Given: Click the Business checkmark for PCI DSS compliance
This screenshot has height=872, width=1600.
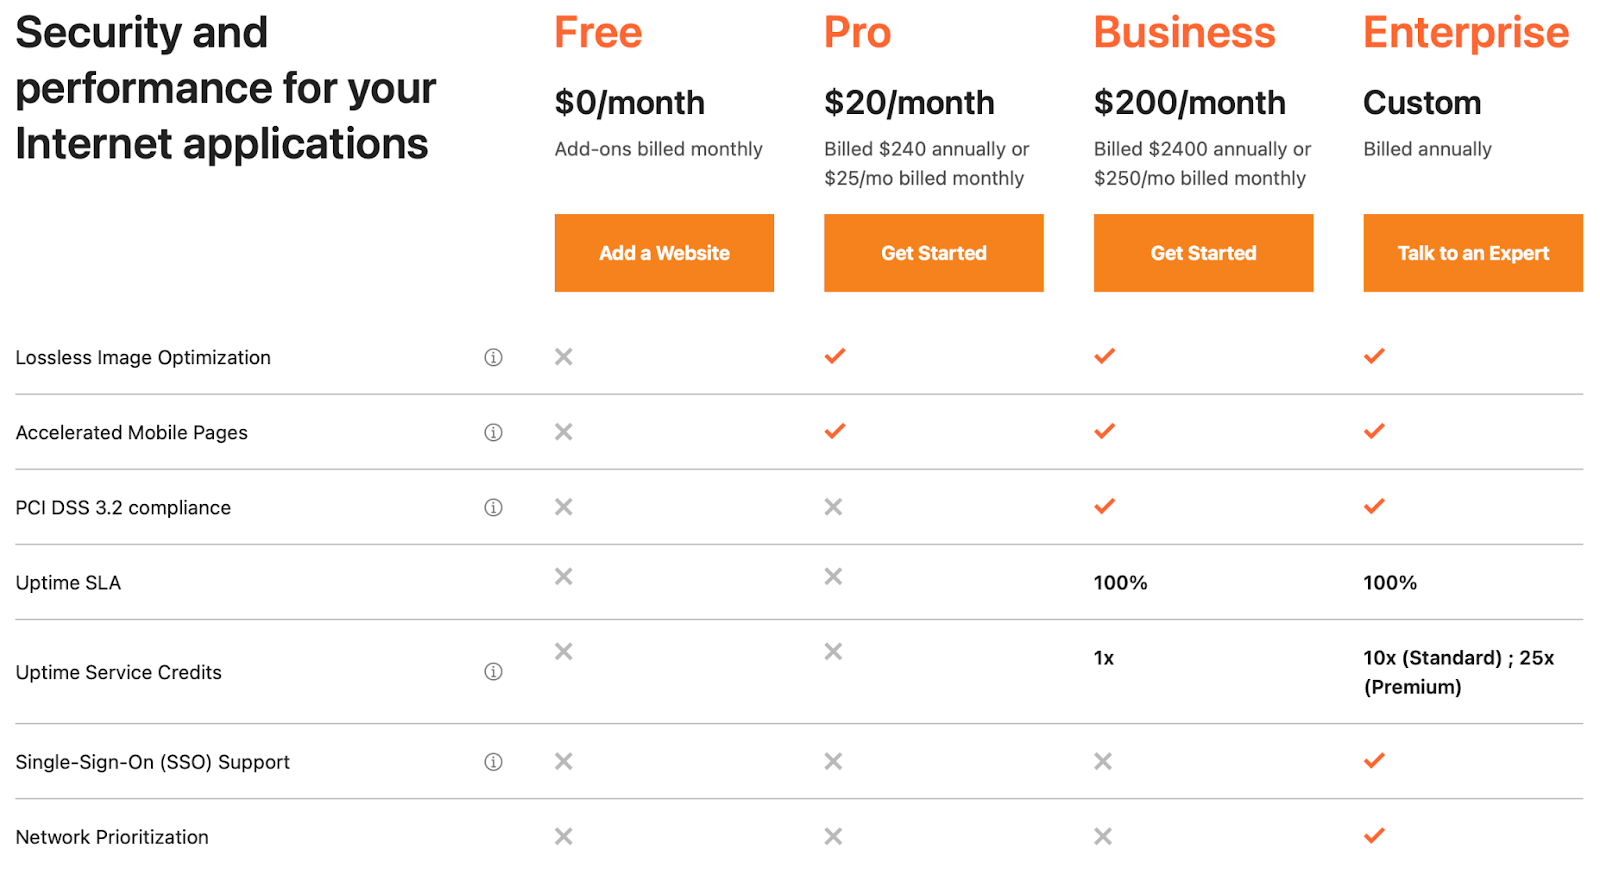Looking at the screenshot, I should coord(1104,507).
